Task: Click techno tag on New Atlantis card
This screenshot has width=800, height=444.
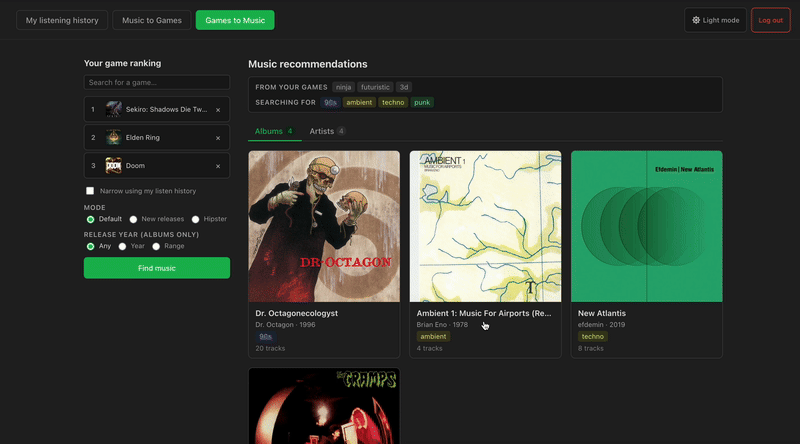Action: point(592,337)
